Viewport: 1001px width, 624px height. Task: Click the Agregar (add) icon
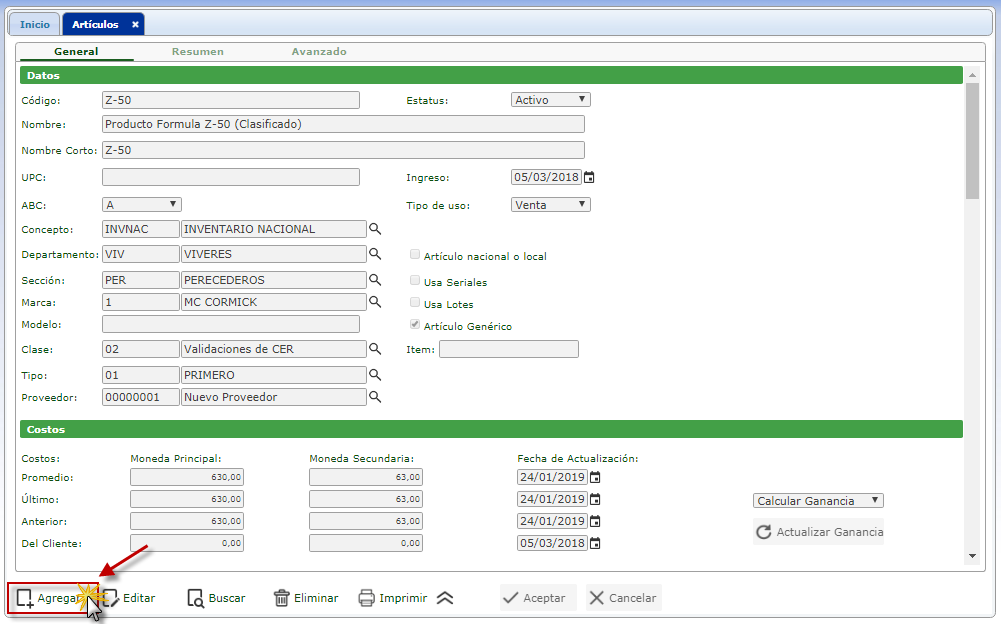click(x=25, y=598)
